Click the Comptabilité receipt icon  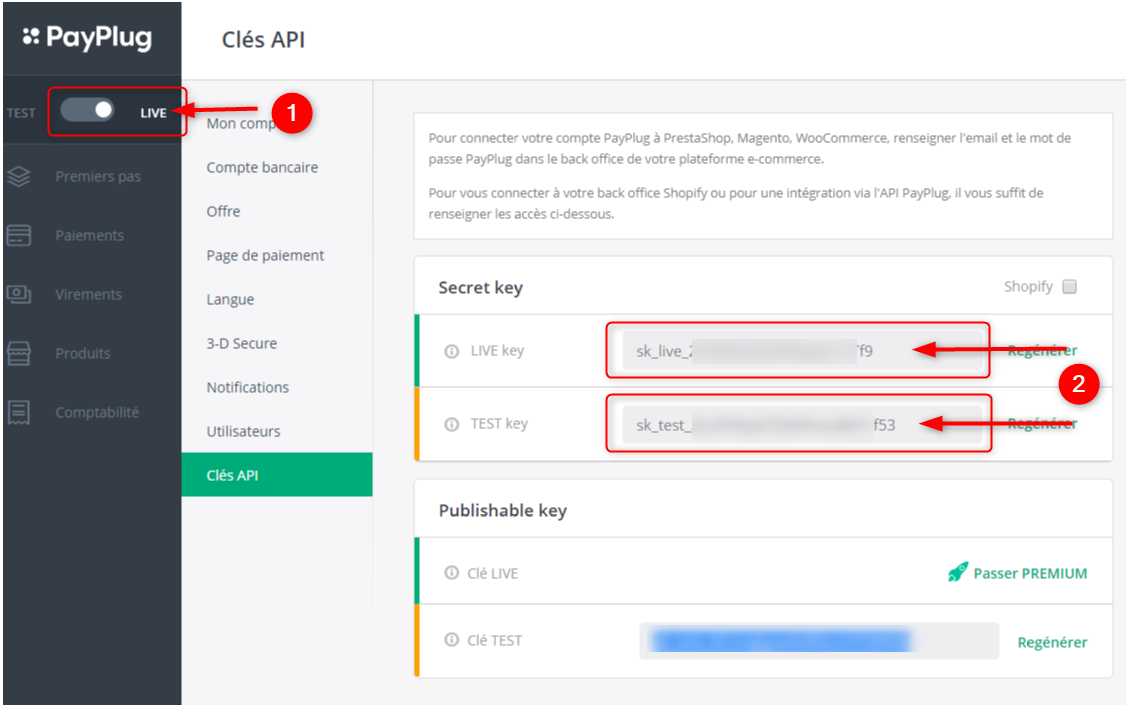19,412
